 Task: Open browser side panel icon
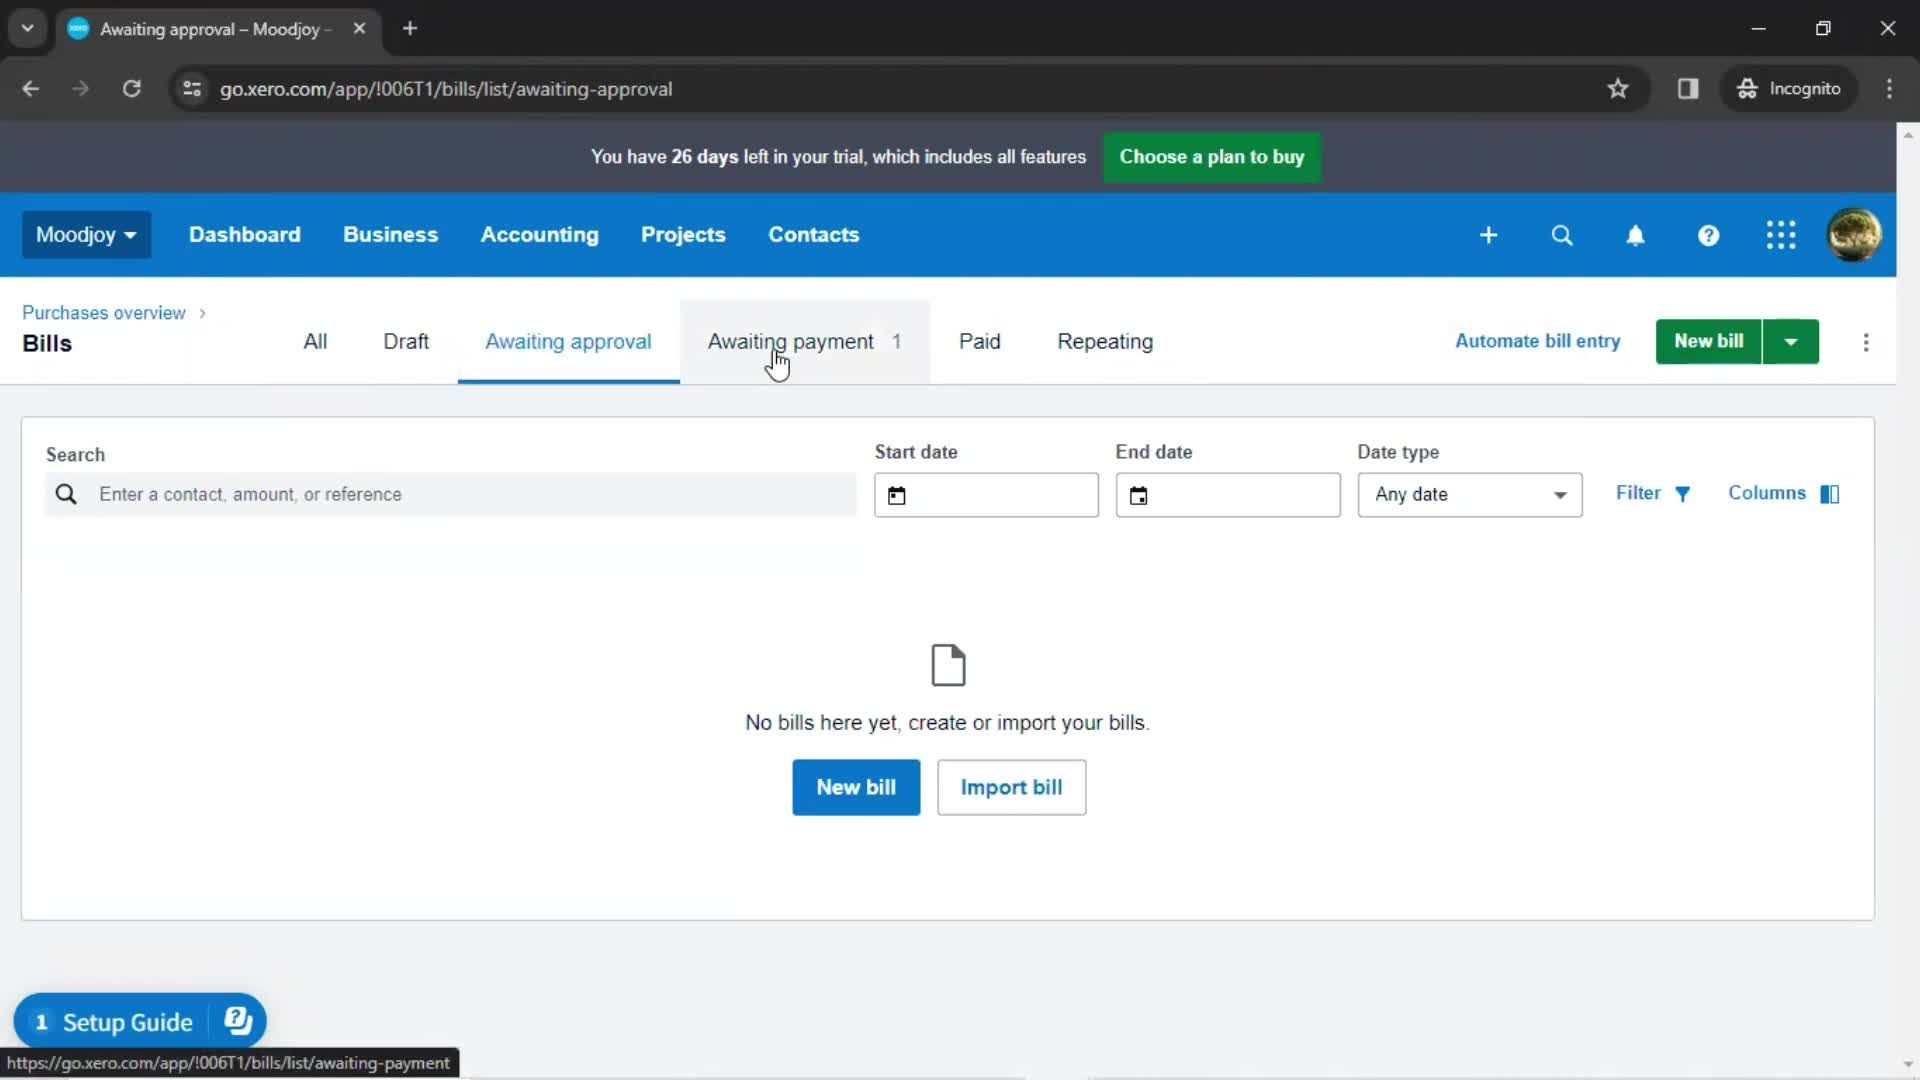(1688, 89)
